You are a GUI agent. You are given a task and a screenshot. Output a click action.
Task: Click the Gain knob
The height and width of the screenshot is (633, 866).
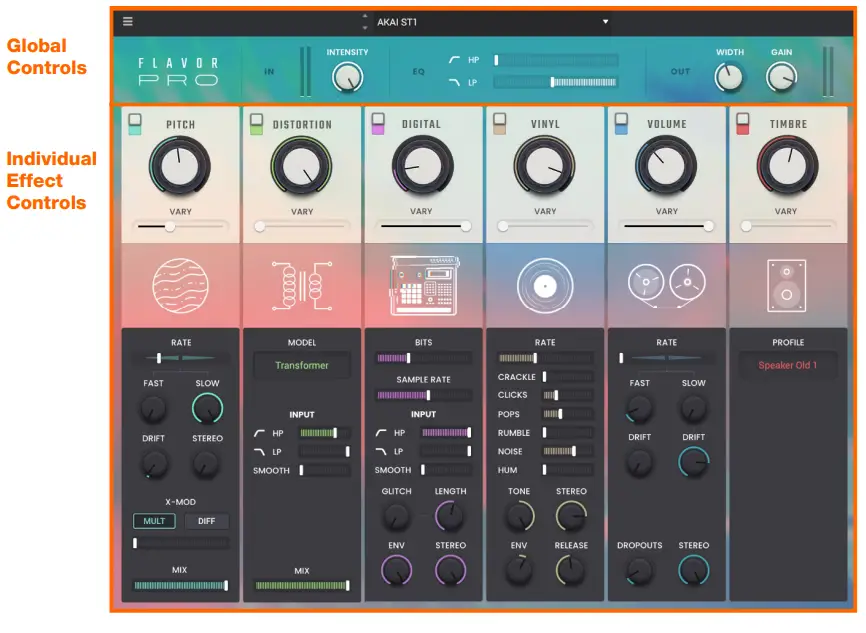click(781, 77)
